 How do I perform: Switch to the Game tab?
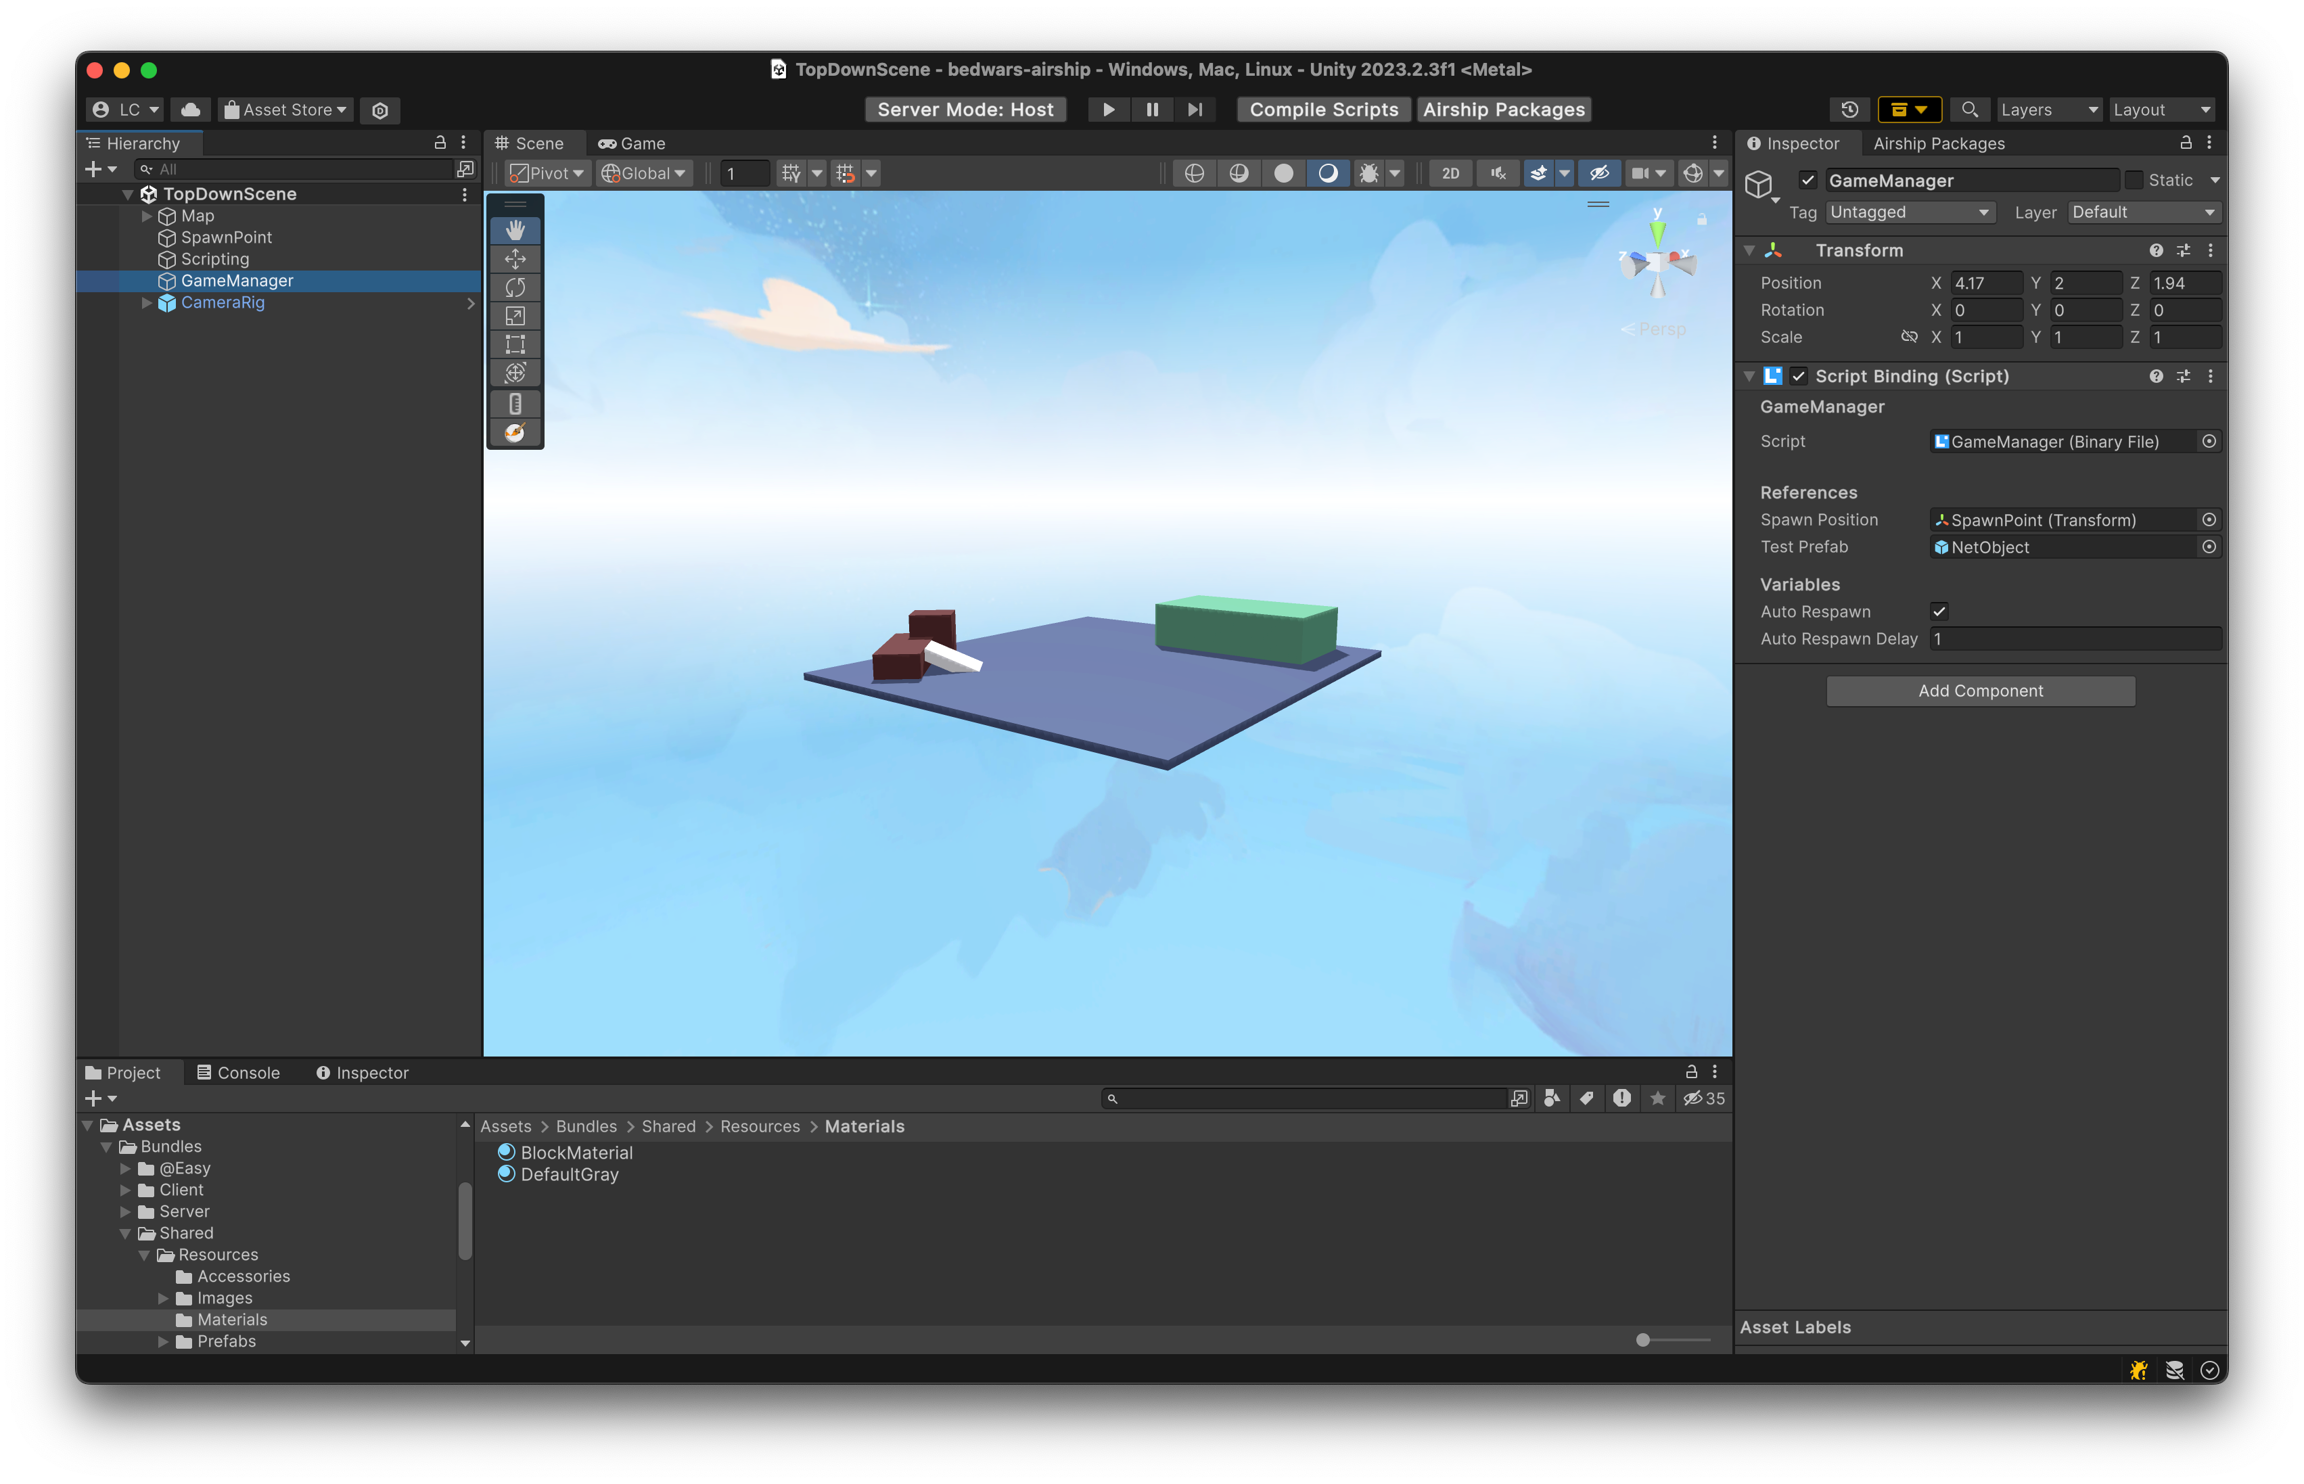coord(632,143)
